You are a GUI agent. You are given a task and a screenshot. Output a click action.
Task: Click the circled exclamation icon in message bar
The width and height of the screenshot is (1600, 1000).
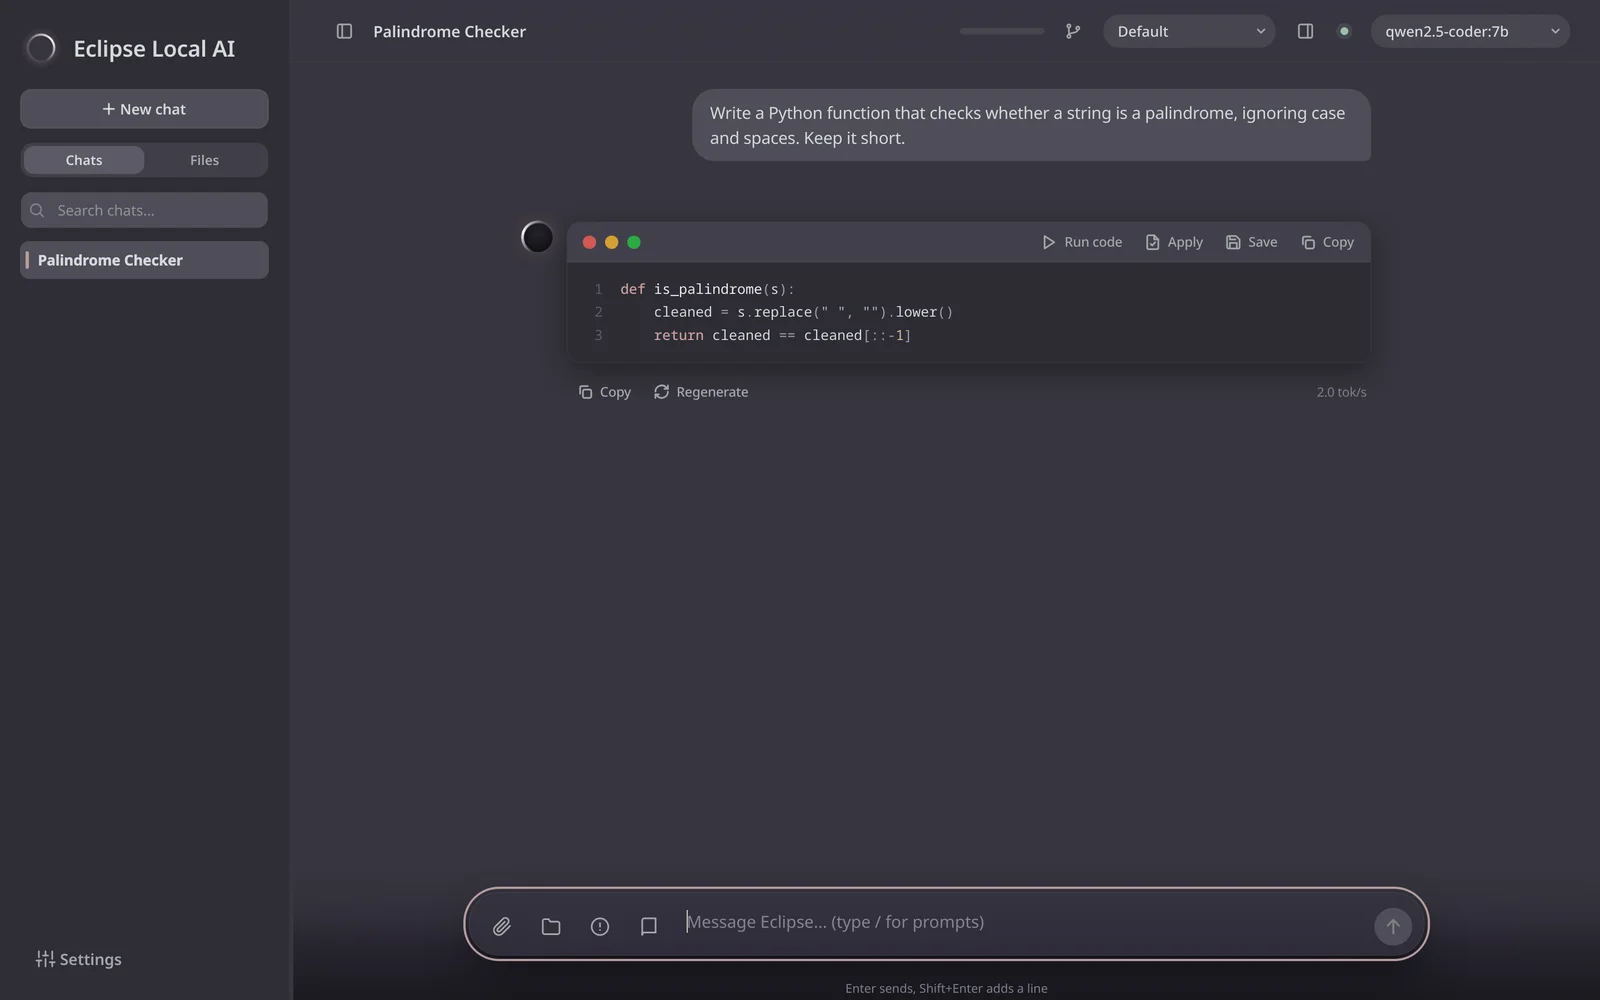tap(600, 926)
